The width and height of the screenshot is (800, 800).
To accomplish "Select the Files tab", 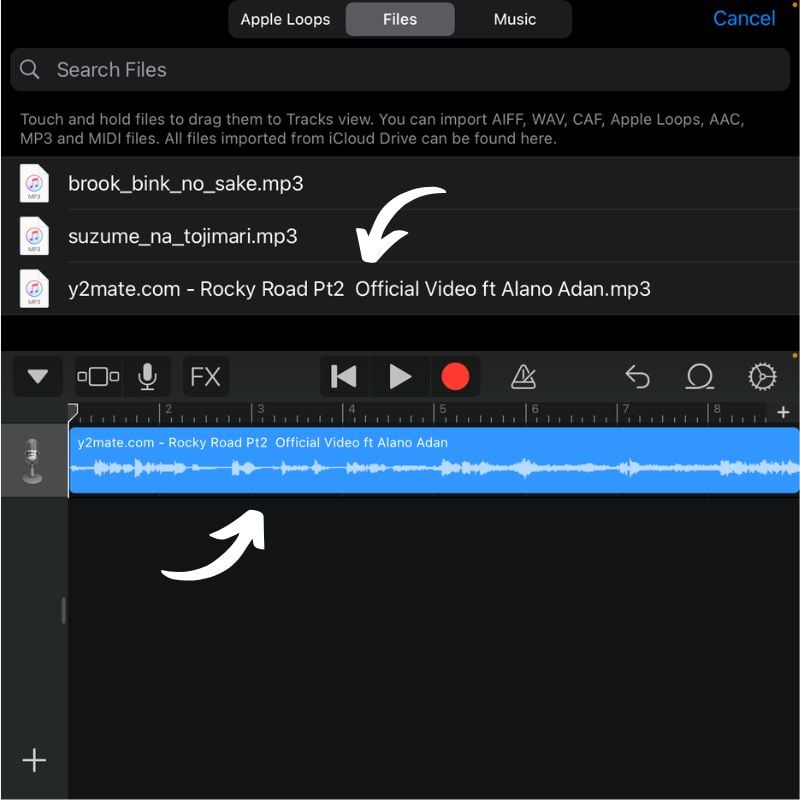I will click(x=400, y=19).
